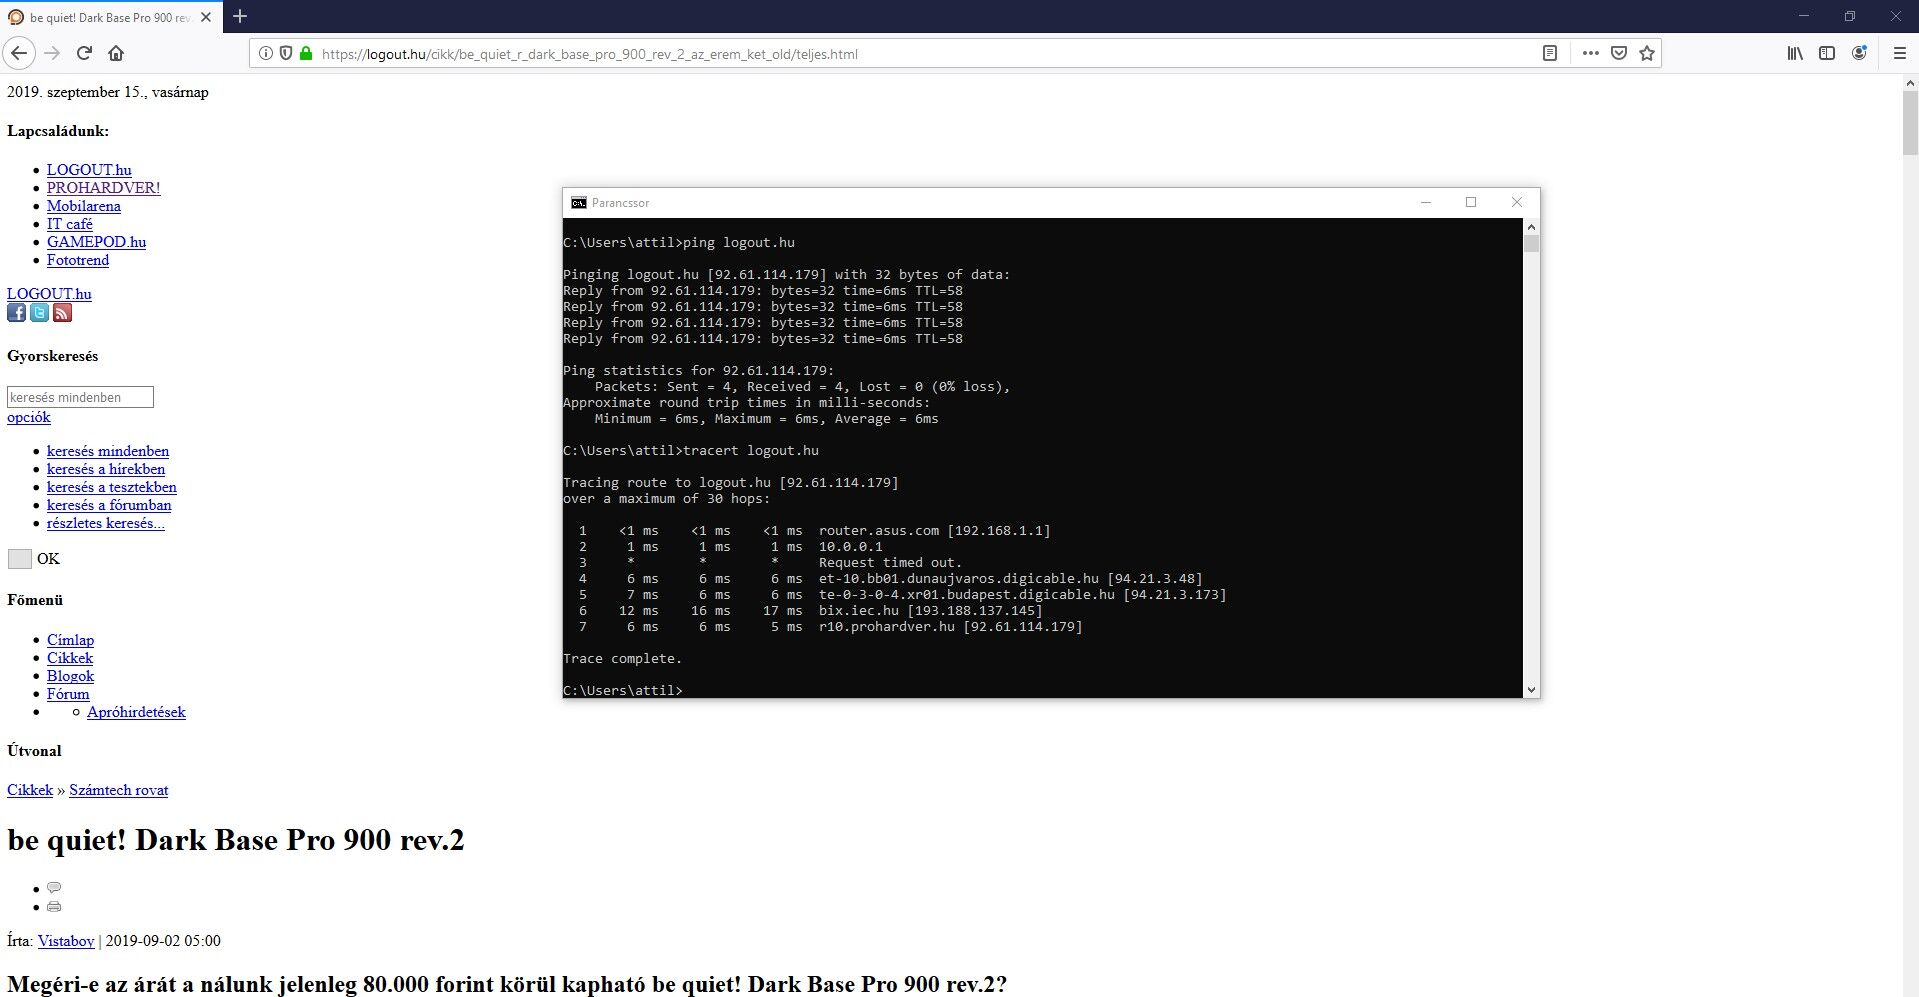
Task: Click Cikkek breadcrumb link
Action: (30, 790)
